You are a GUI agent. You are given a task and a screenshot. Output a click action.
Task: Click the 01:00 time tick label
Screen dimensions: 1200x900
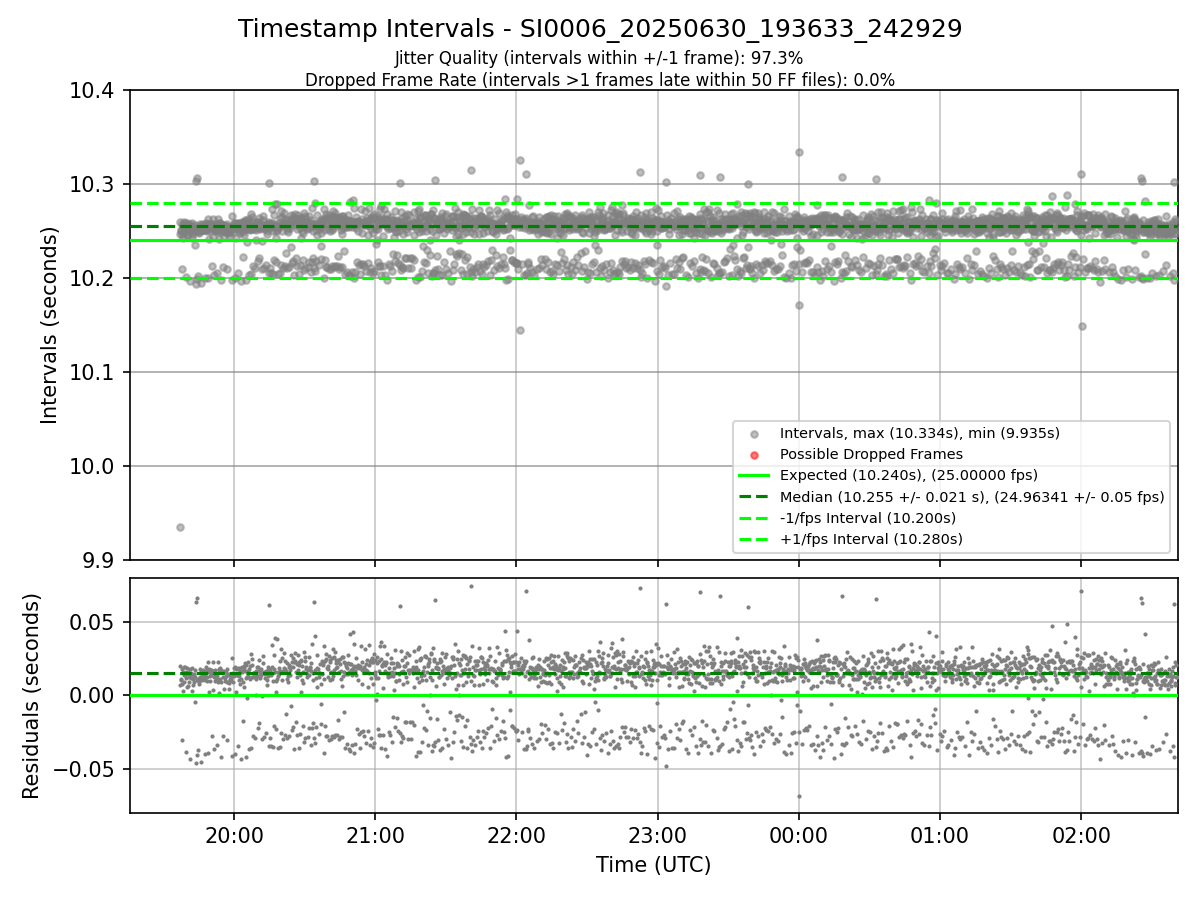940,837
